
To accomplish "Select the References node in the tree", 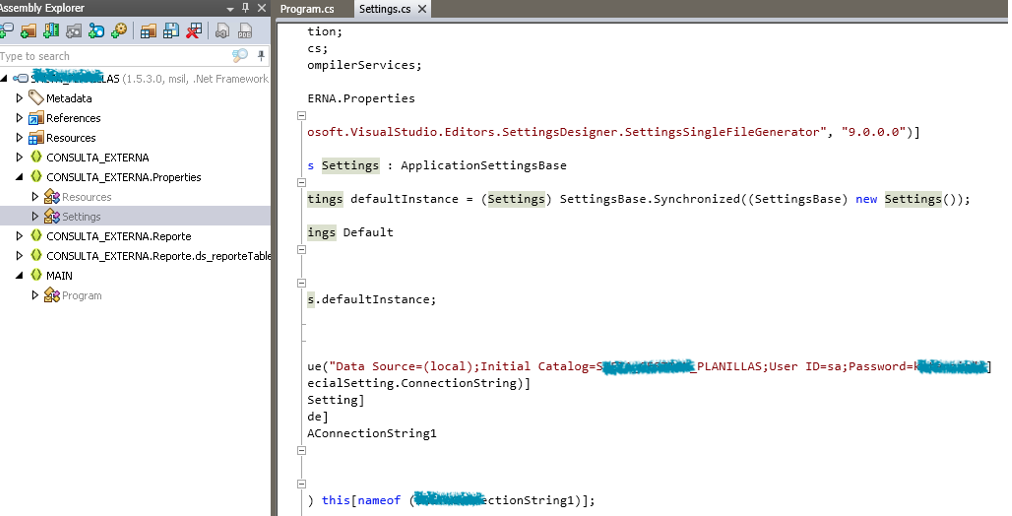I will pos(73,118).
